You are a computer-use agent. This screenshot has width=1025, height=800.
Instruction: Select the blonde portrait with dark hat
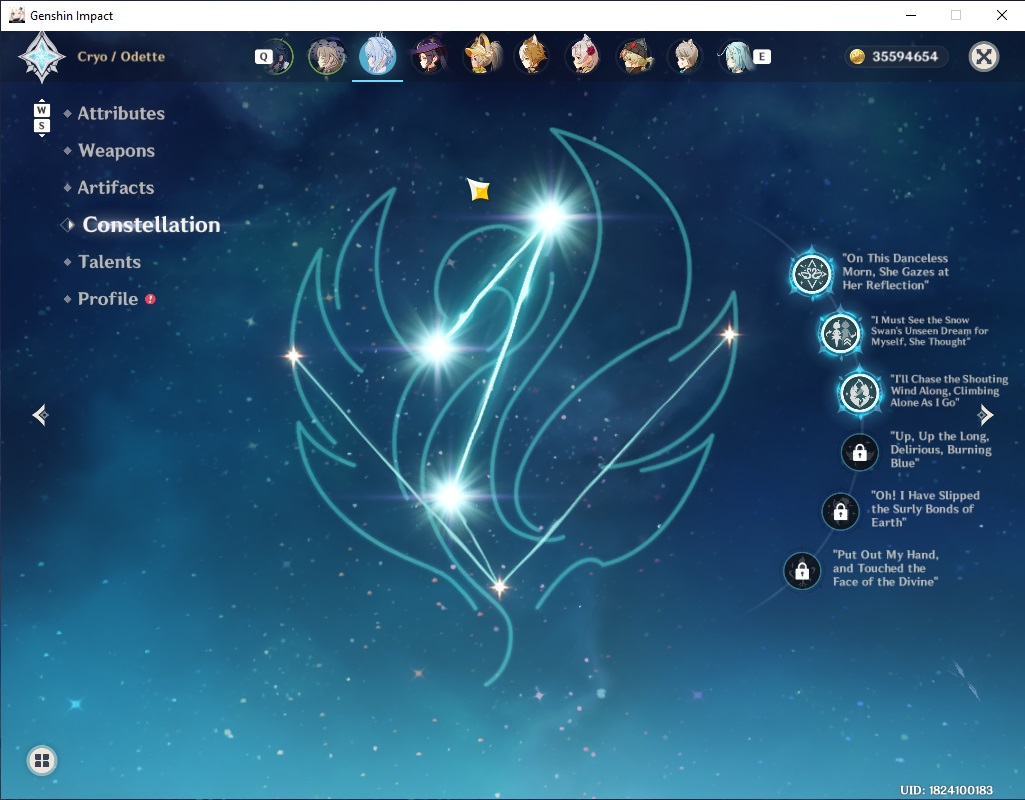(635, 56)
